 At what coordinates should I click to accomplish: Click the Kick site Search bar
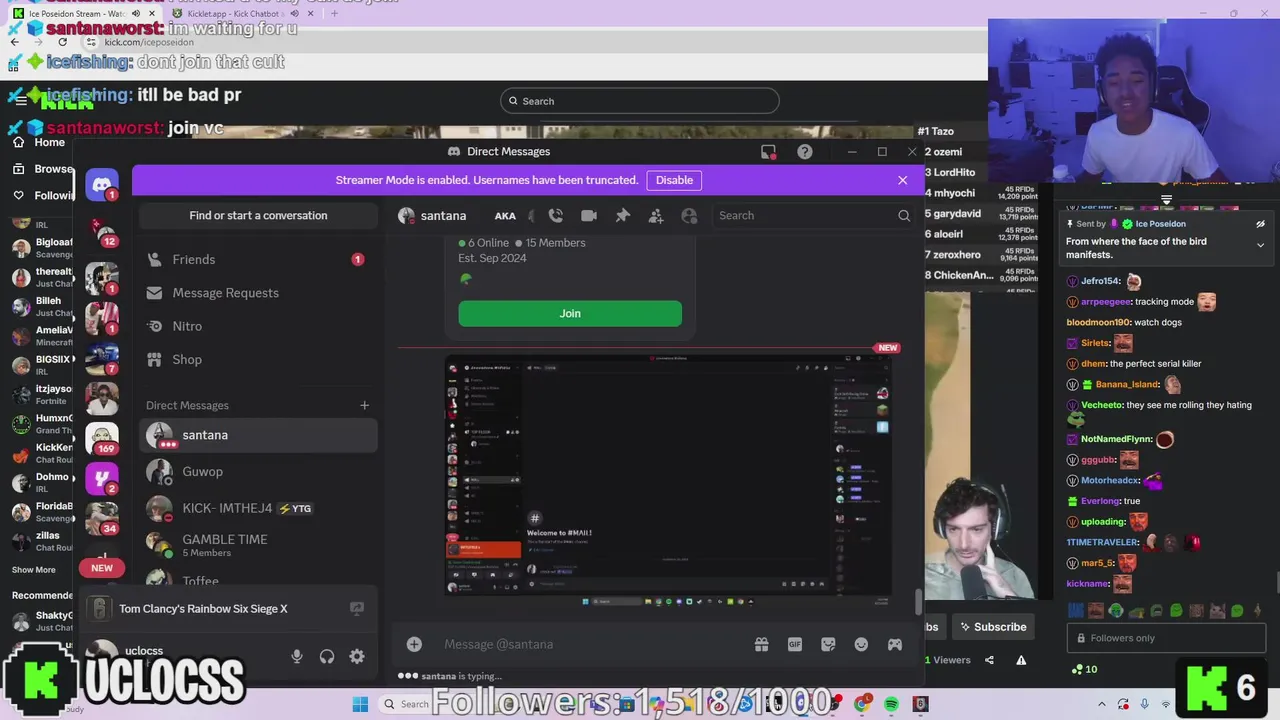click(640, 101)
